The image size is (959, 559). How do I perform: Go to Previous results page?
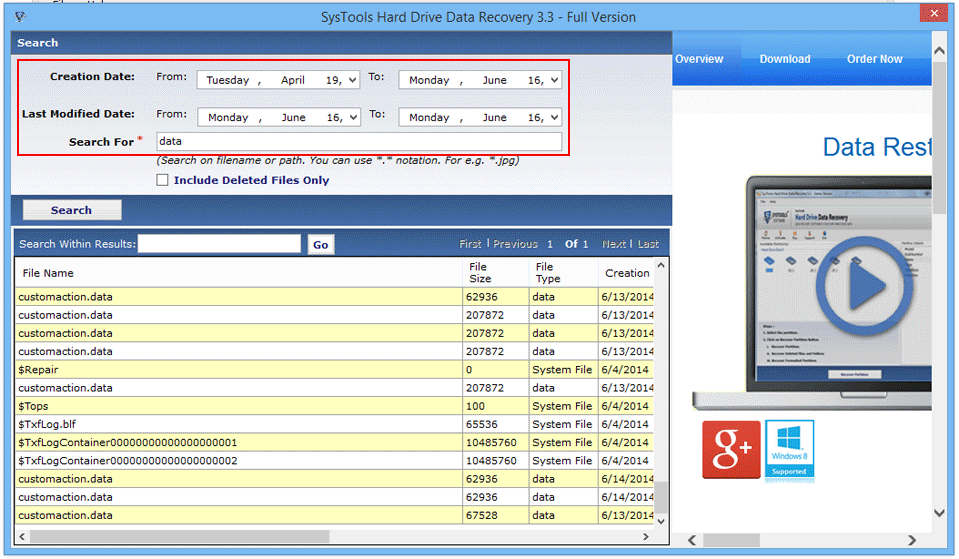tap(516, 244)
